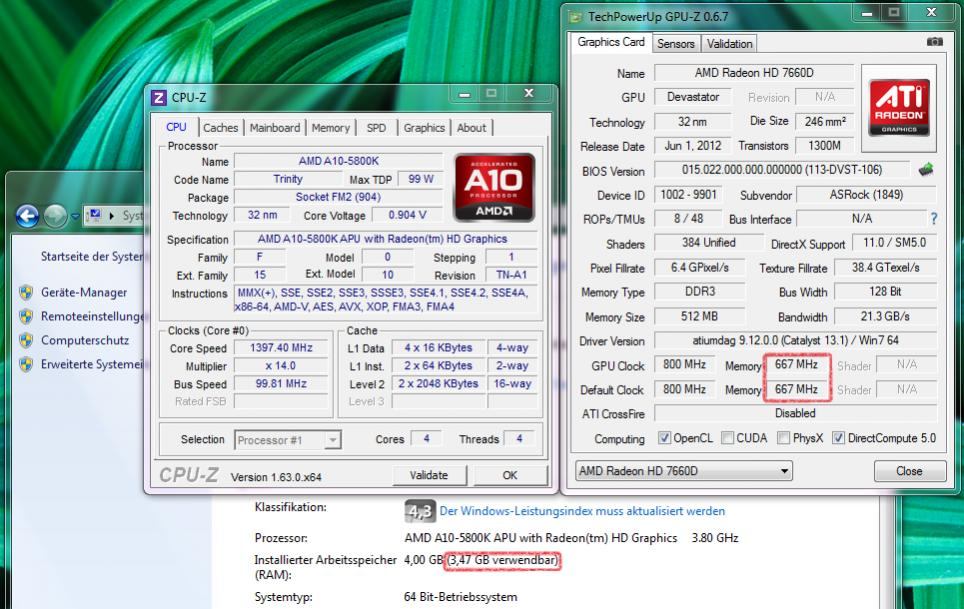This screenshot has height=609, width=964.
Task: Toggle the CUDA checkbox in GPU-Z
Action: (x=727, y=438)
